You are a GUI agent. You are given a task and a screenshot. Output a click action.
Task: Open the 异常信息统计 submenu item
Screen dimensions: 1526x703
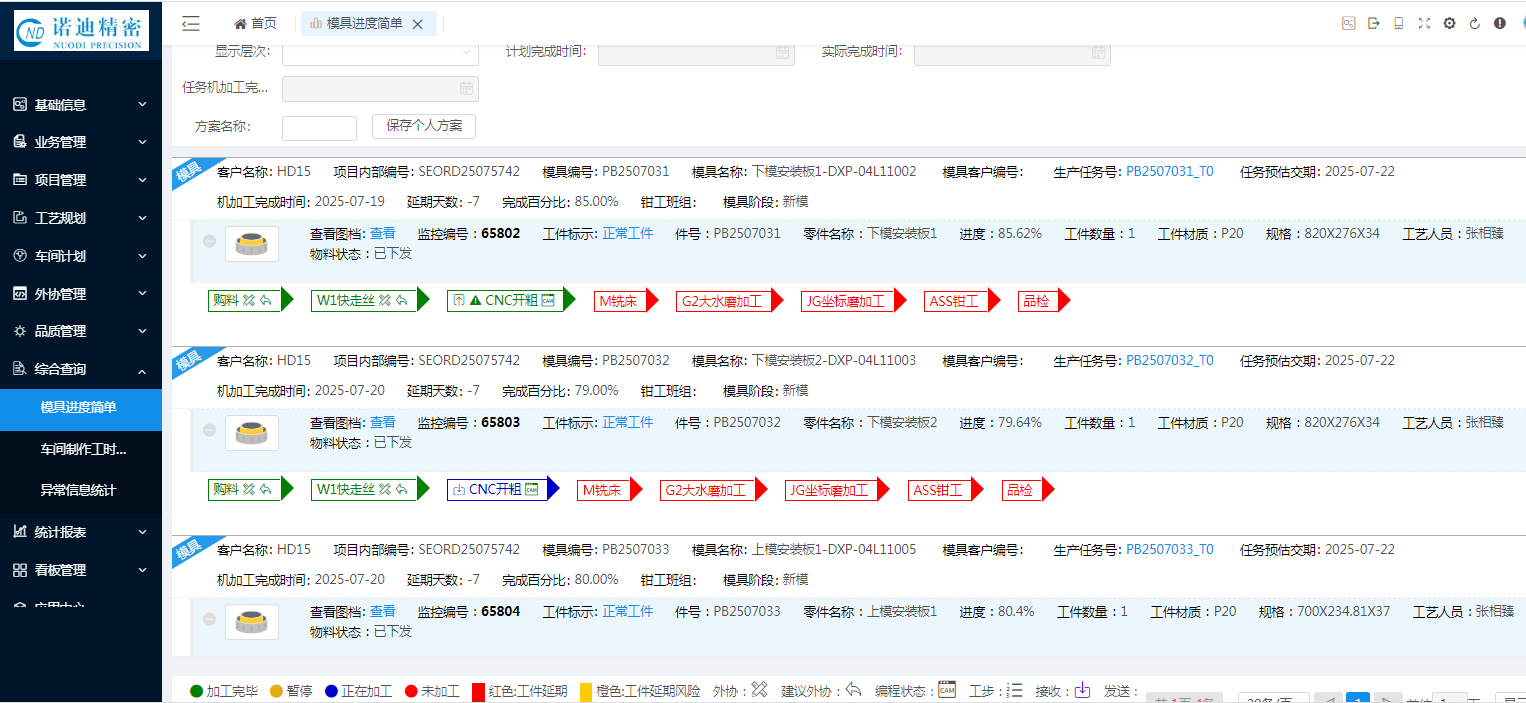78,490
